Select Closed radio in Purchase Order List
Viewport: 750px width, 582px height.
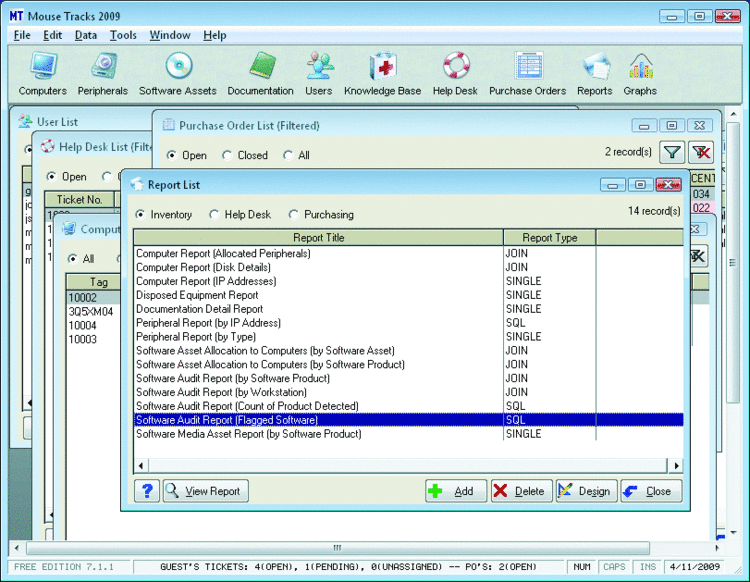pyautogui.click(x=227, y=155)
